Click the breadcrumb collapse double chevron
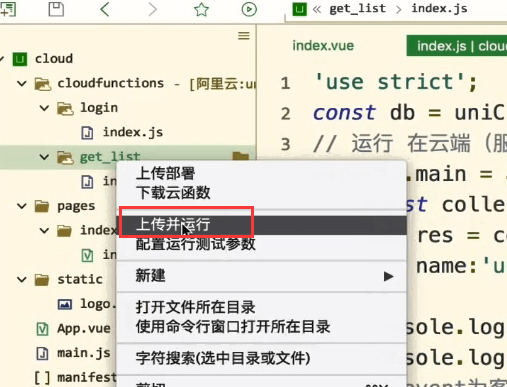This screenshot has width=507, height=387. pyautogui.click(x=317, y=9)
